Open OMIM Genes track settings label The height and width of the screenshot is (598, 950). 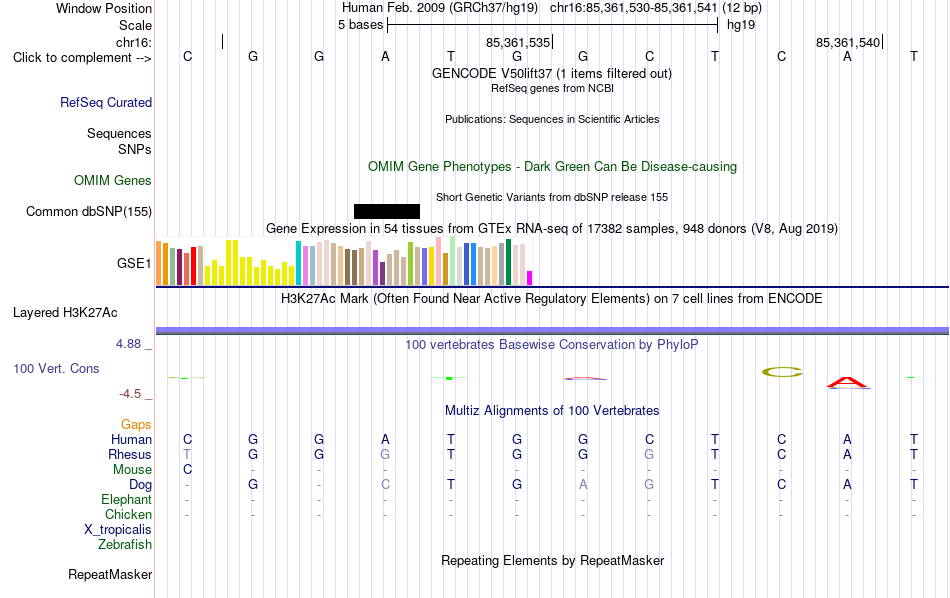pos(113,181)
